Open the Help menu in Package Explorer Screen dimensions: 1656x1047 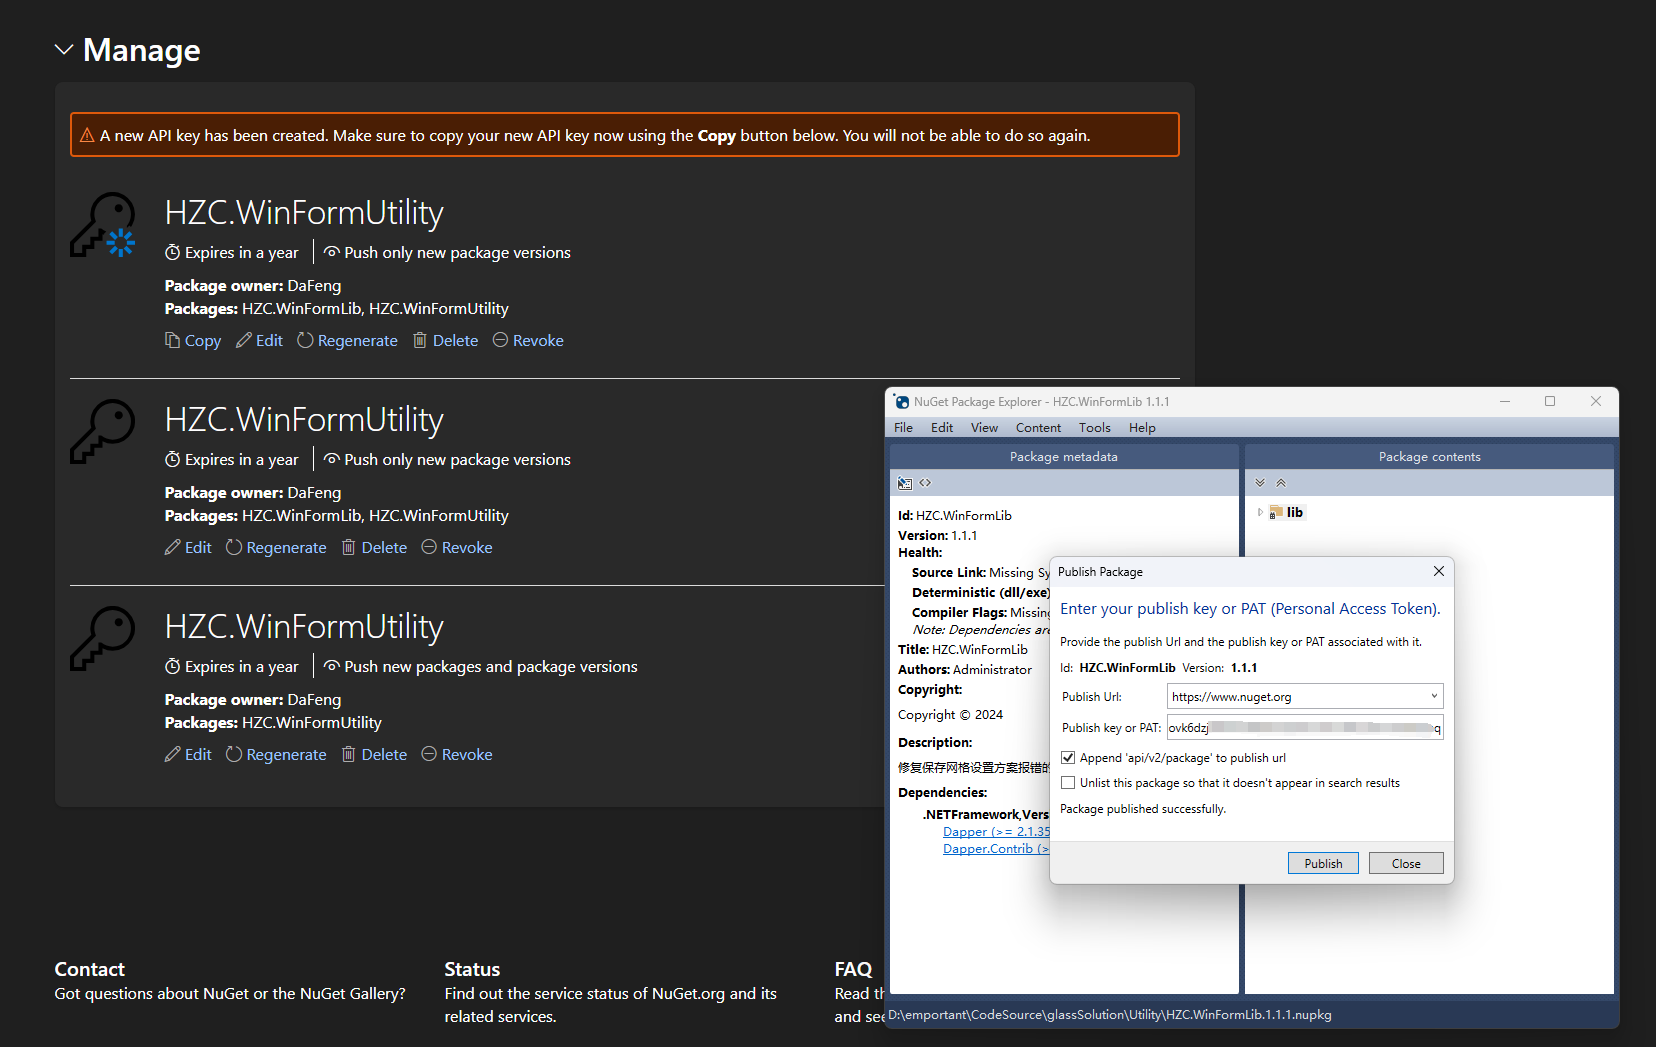(1142, 428)
